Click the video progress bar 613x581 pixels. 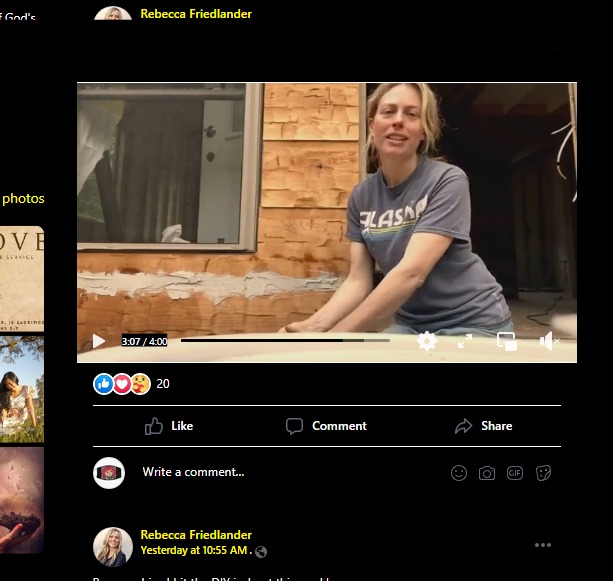click(x=285, y=340)
